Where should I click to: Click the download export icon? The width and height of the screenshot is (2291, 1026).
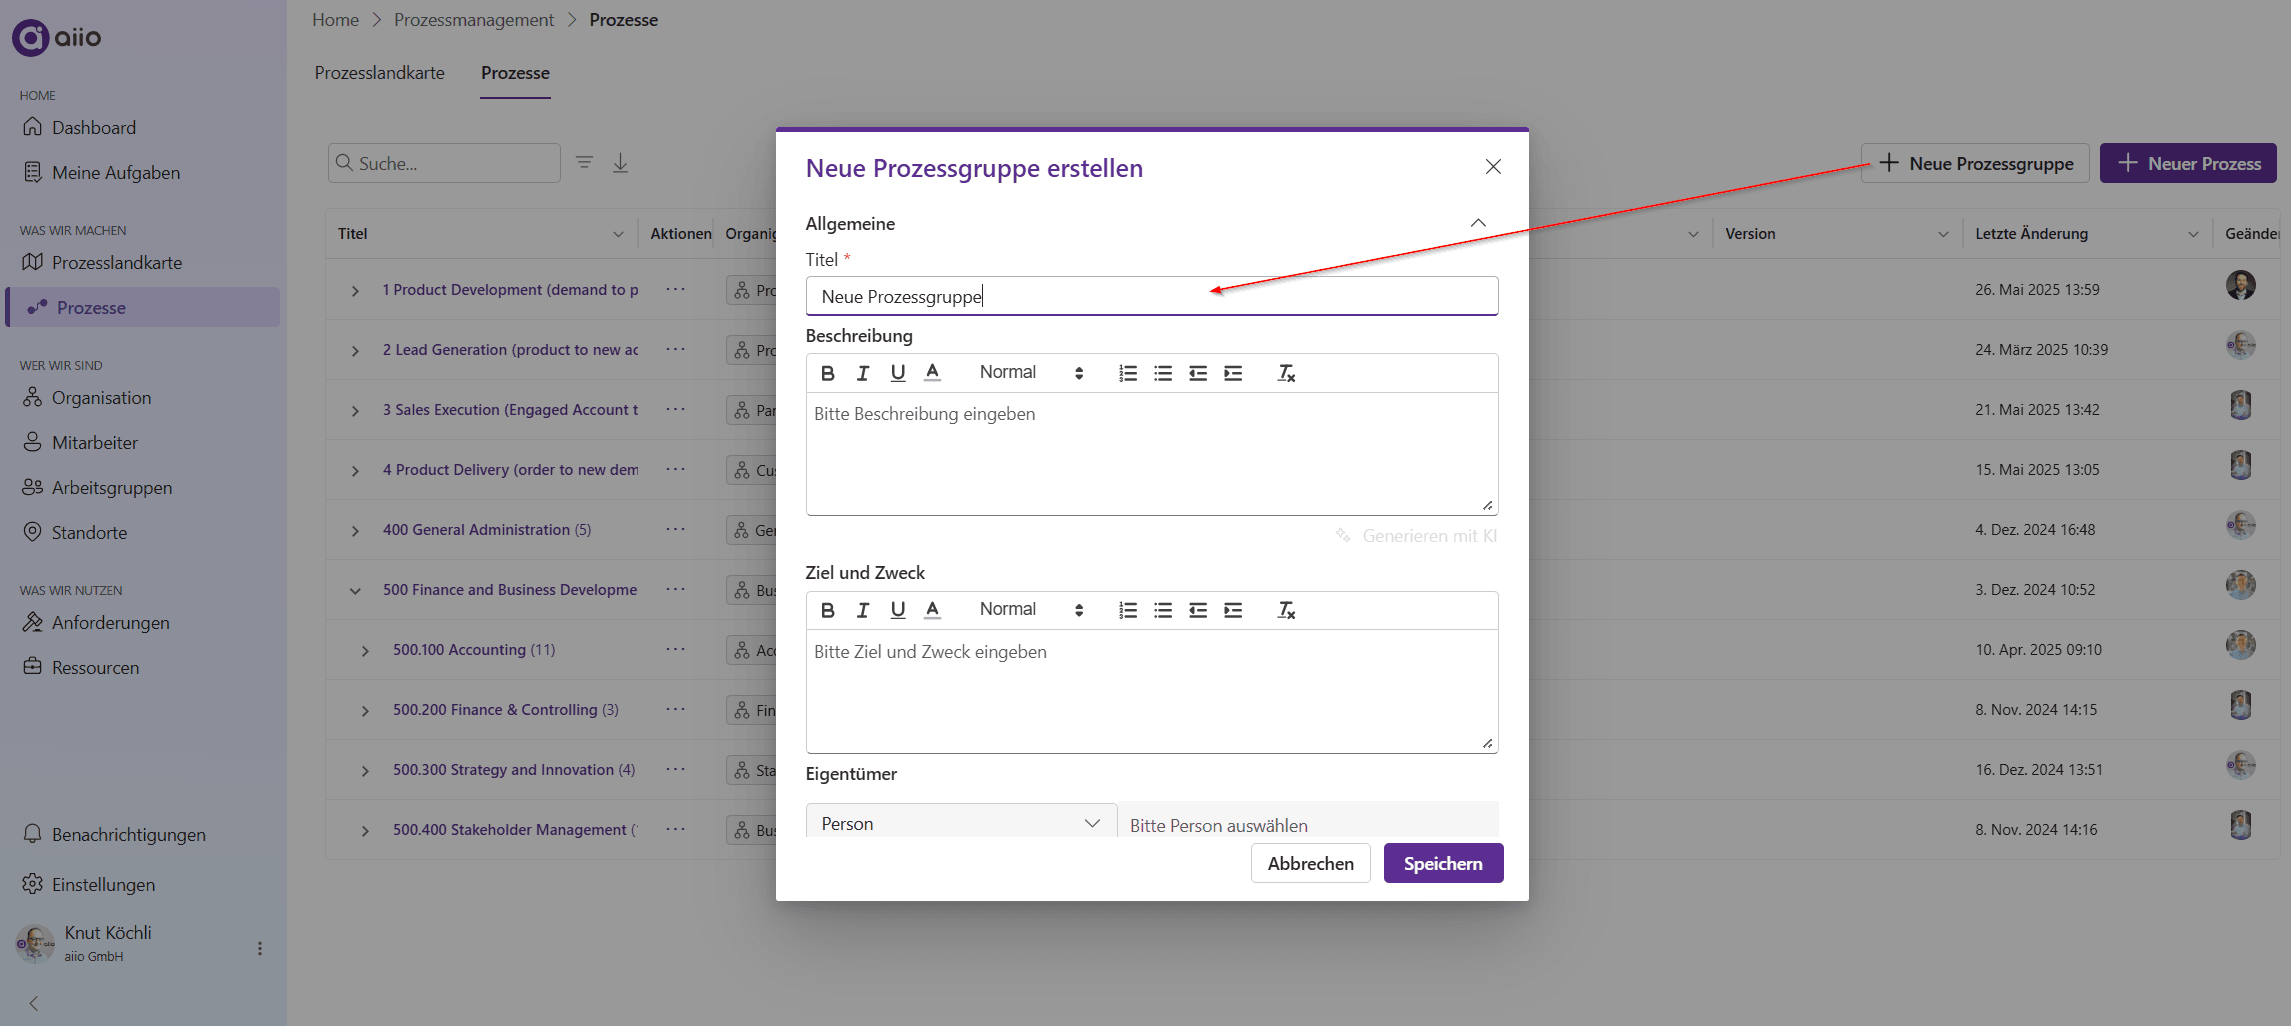pyautogui.click(x=620, y=163)
